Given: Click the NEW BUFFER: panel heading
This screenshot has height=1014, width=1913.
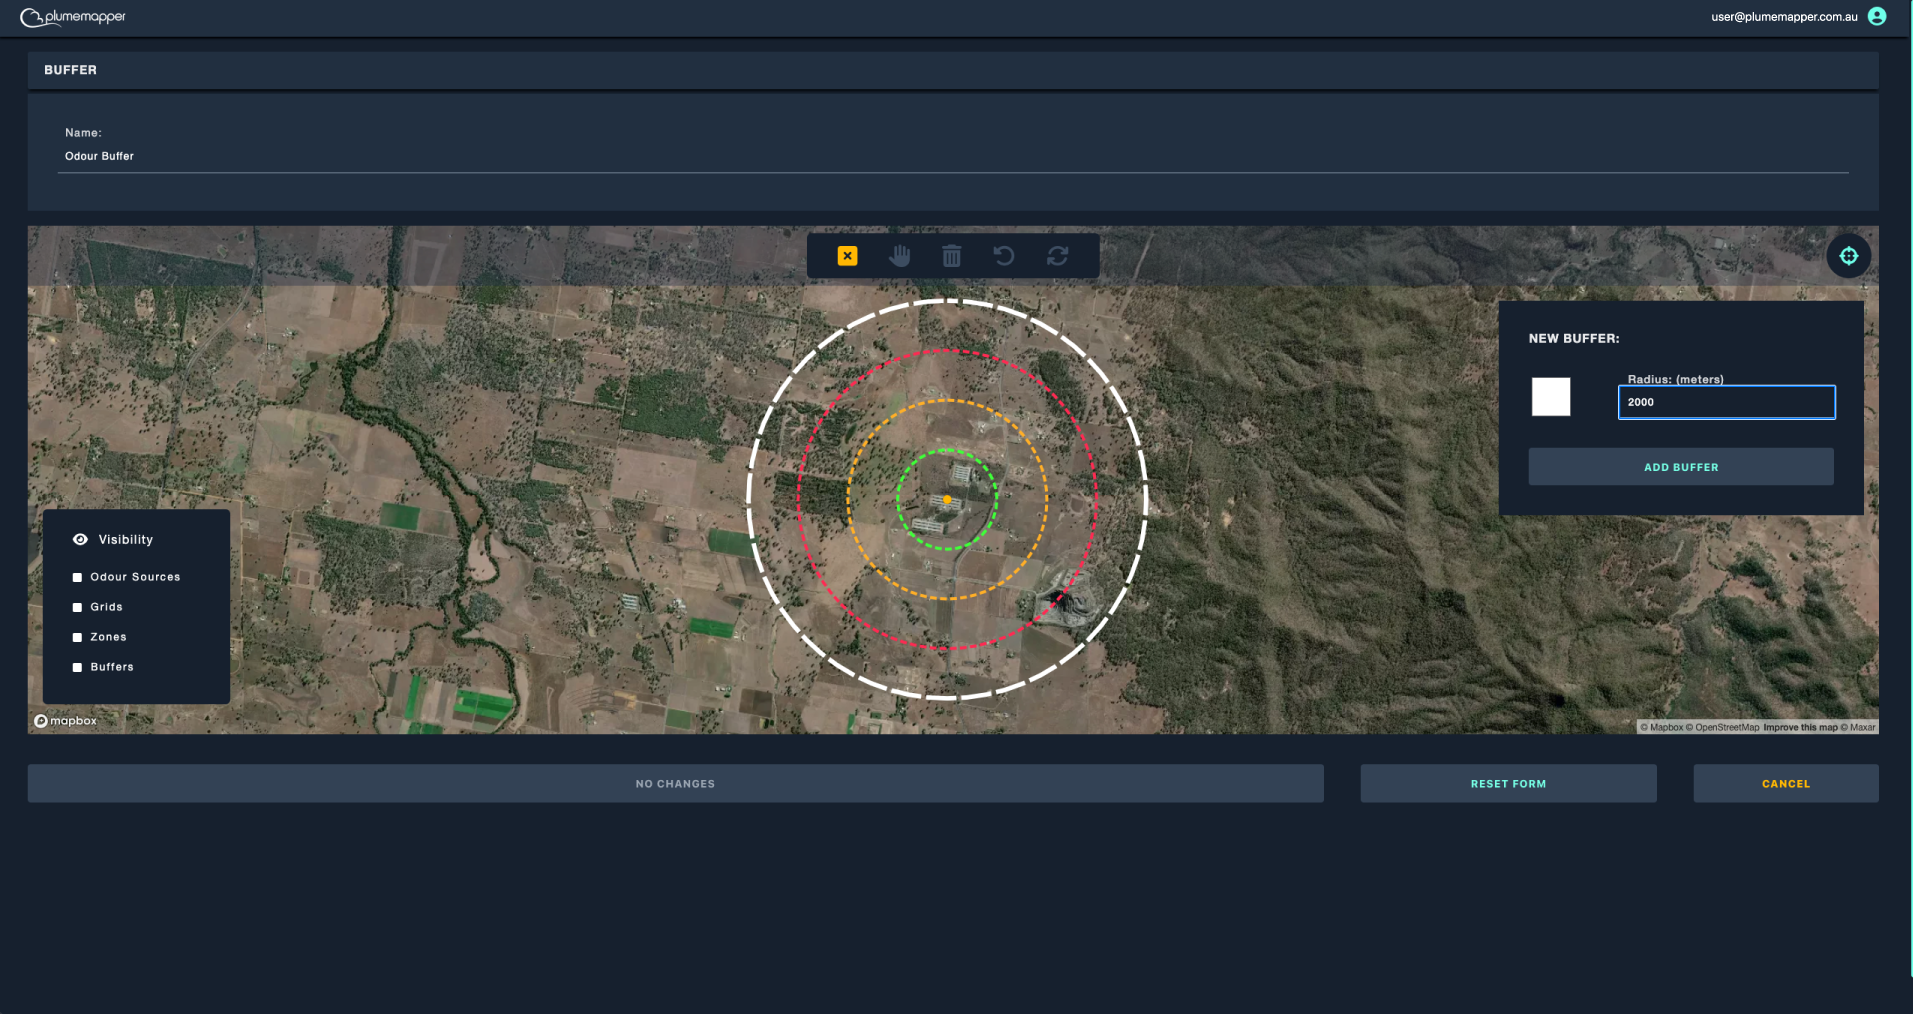Looking at the screenshot, I should coord(1574,338).
